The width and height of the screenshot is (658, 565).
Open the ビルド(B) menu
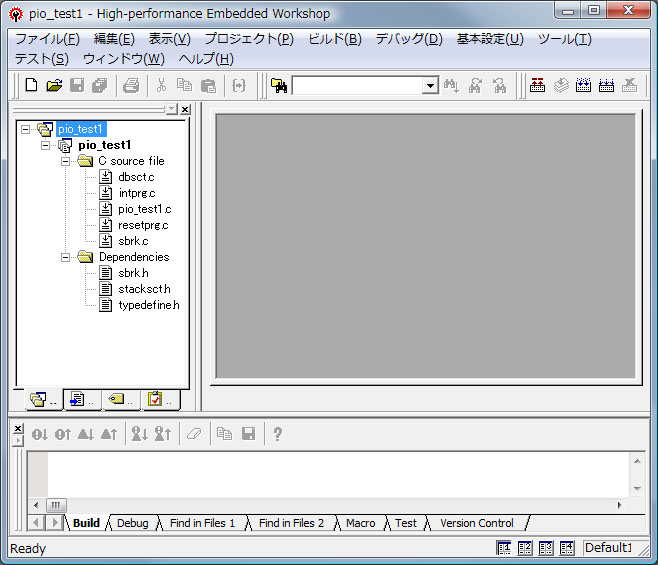tap(335, 39)
